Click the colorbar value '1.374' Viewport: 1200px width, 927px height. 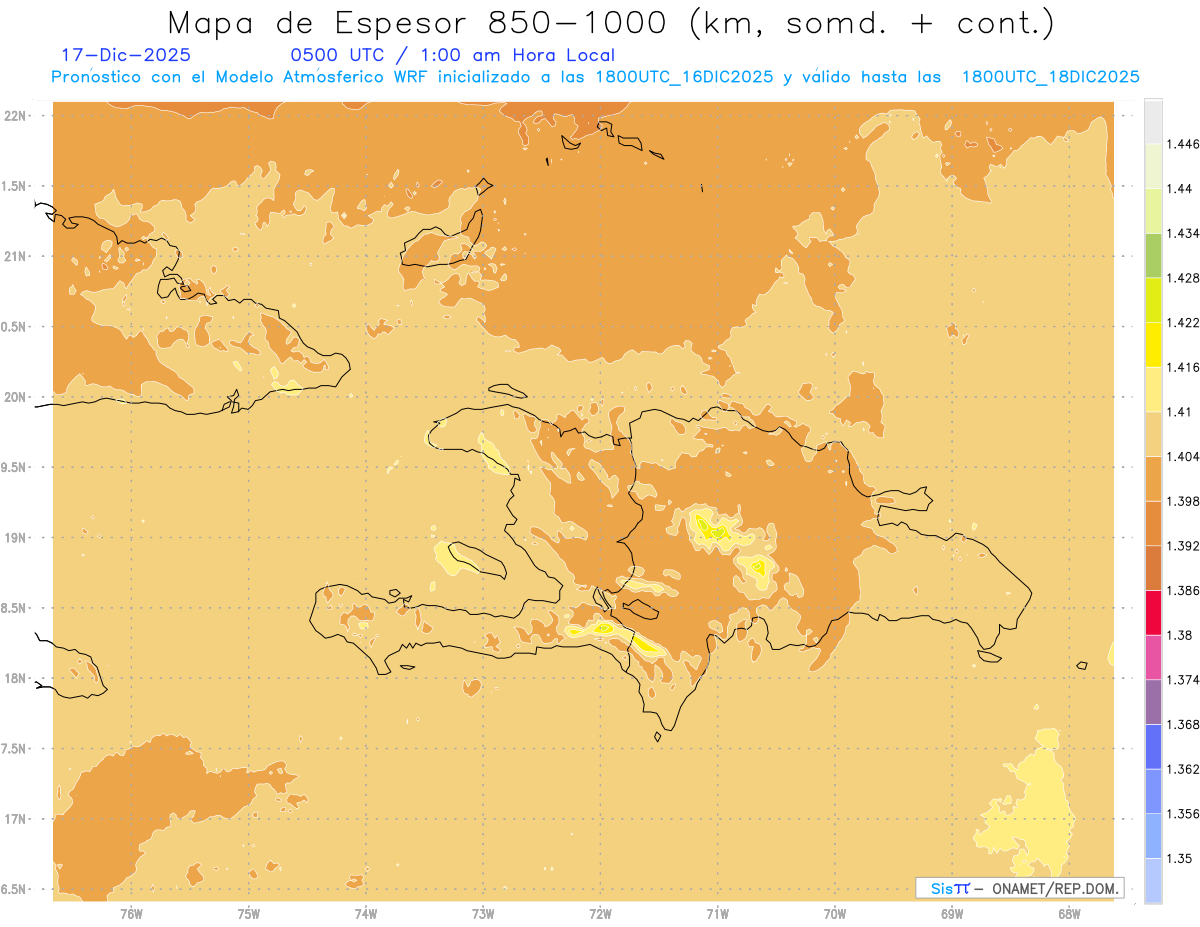click(1184, 680)
